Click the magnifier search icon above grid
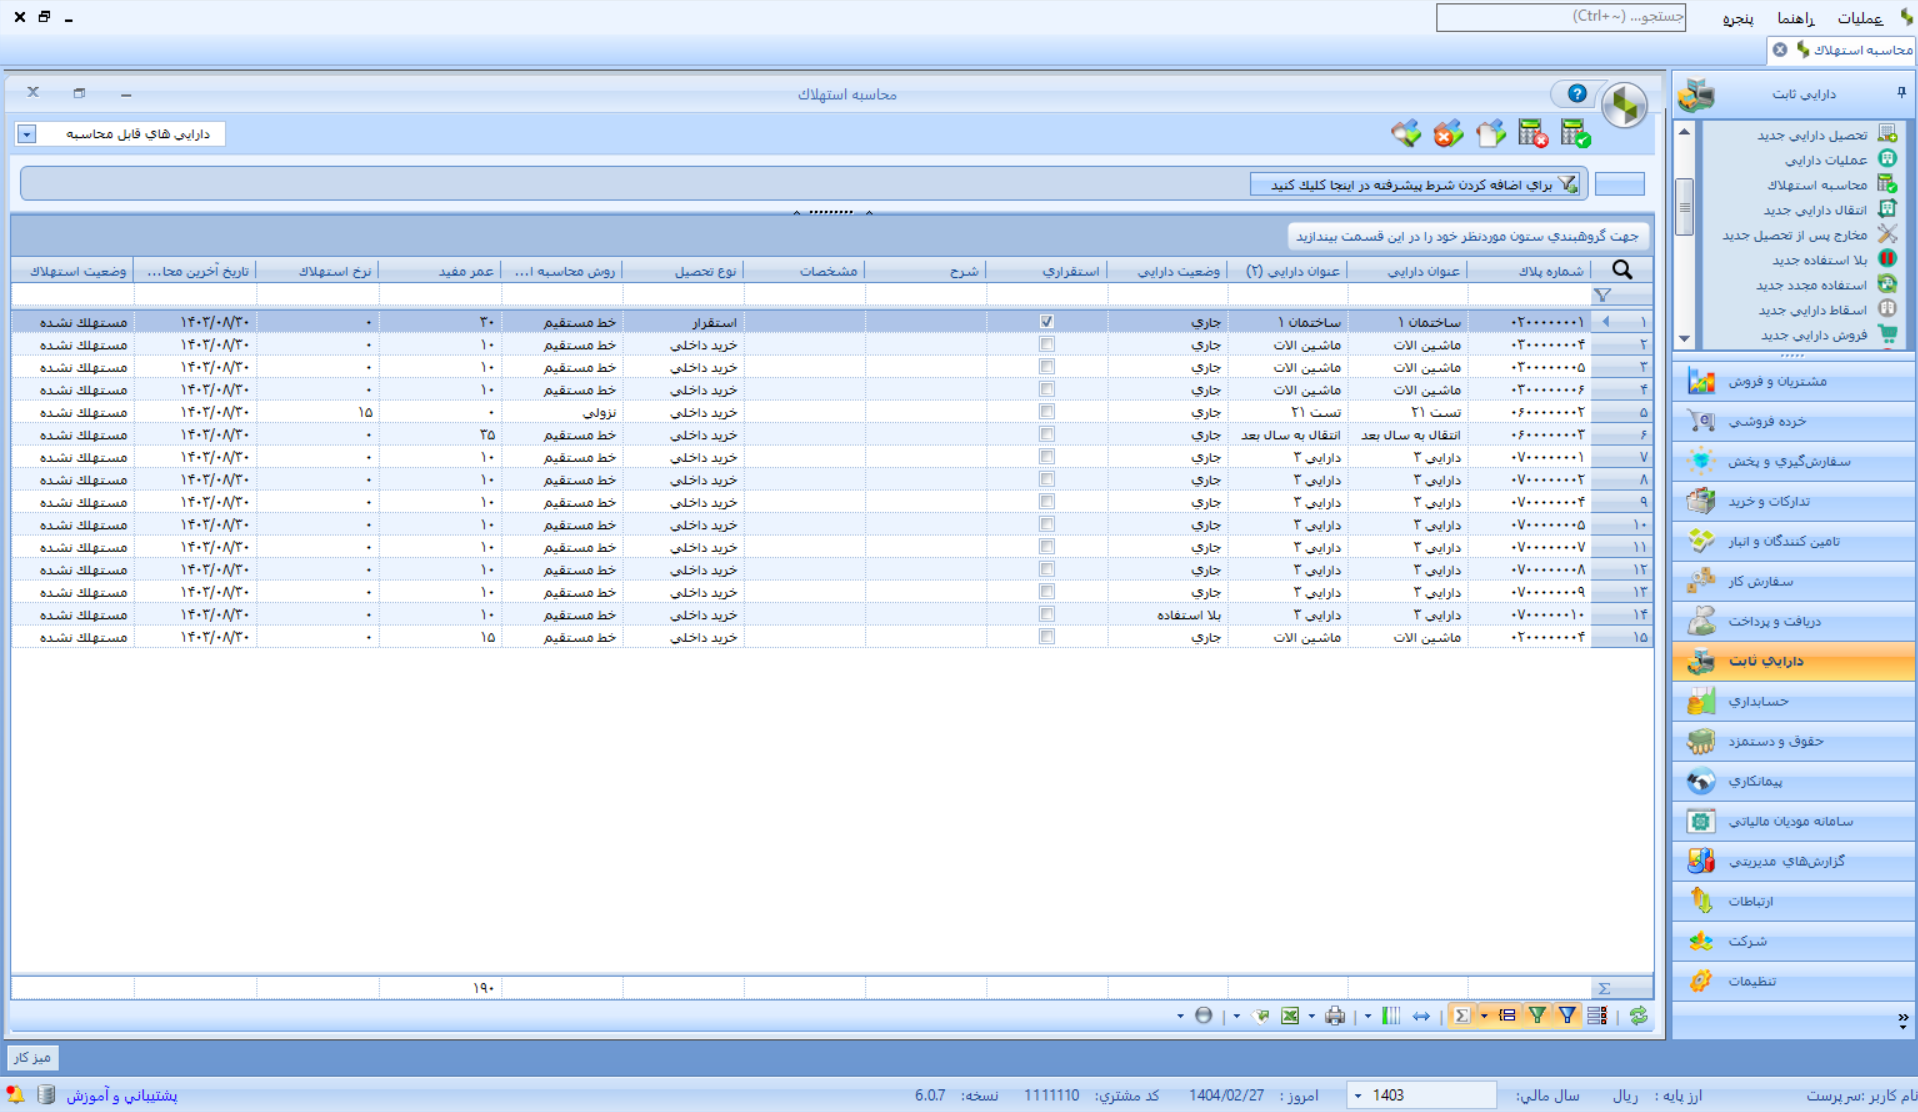This screenshot has height=1112, width=1918. pos(1622,270)
